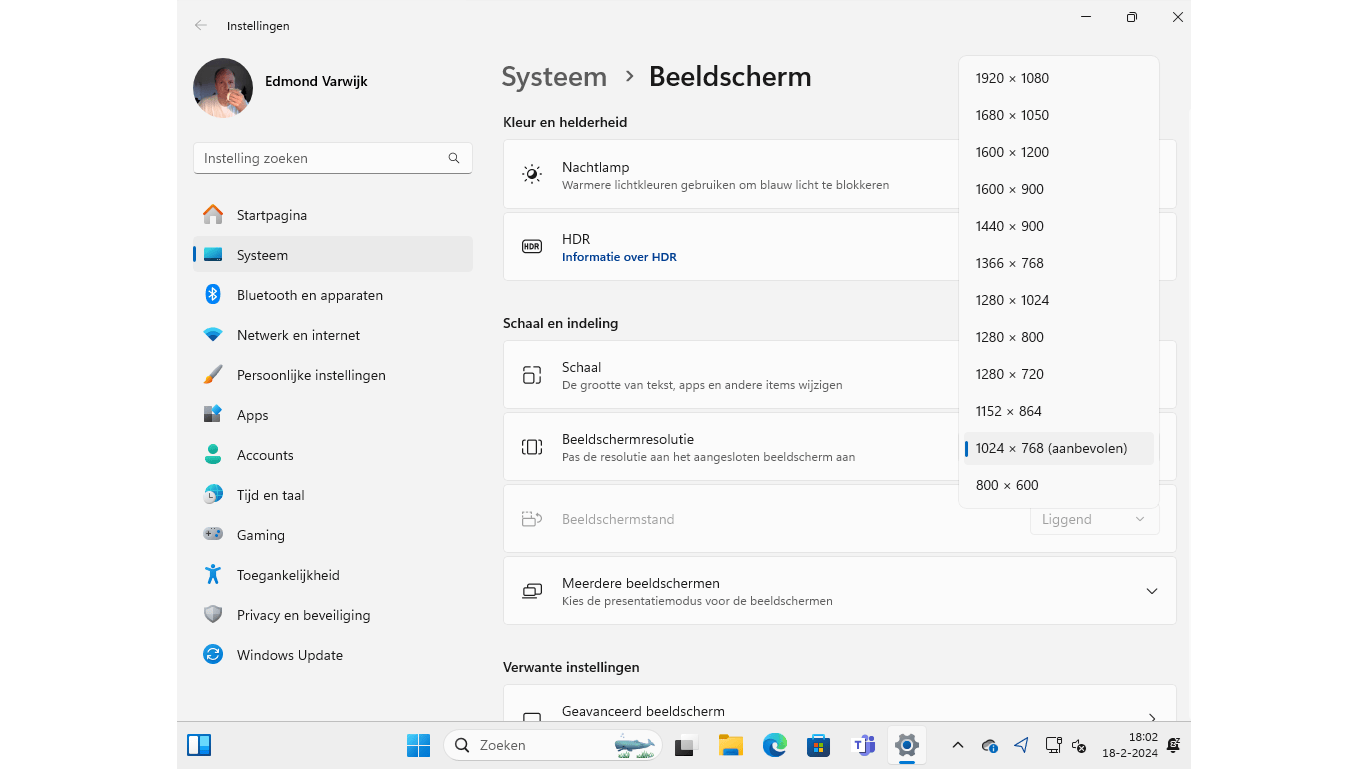
Task: Click the back arrow in Instellingen
Action: coord(201,25)
